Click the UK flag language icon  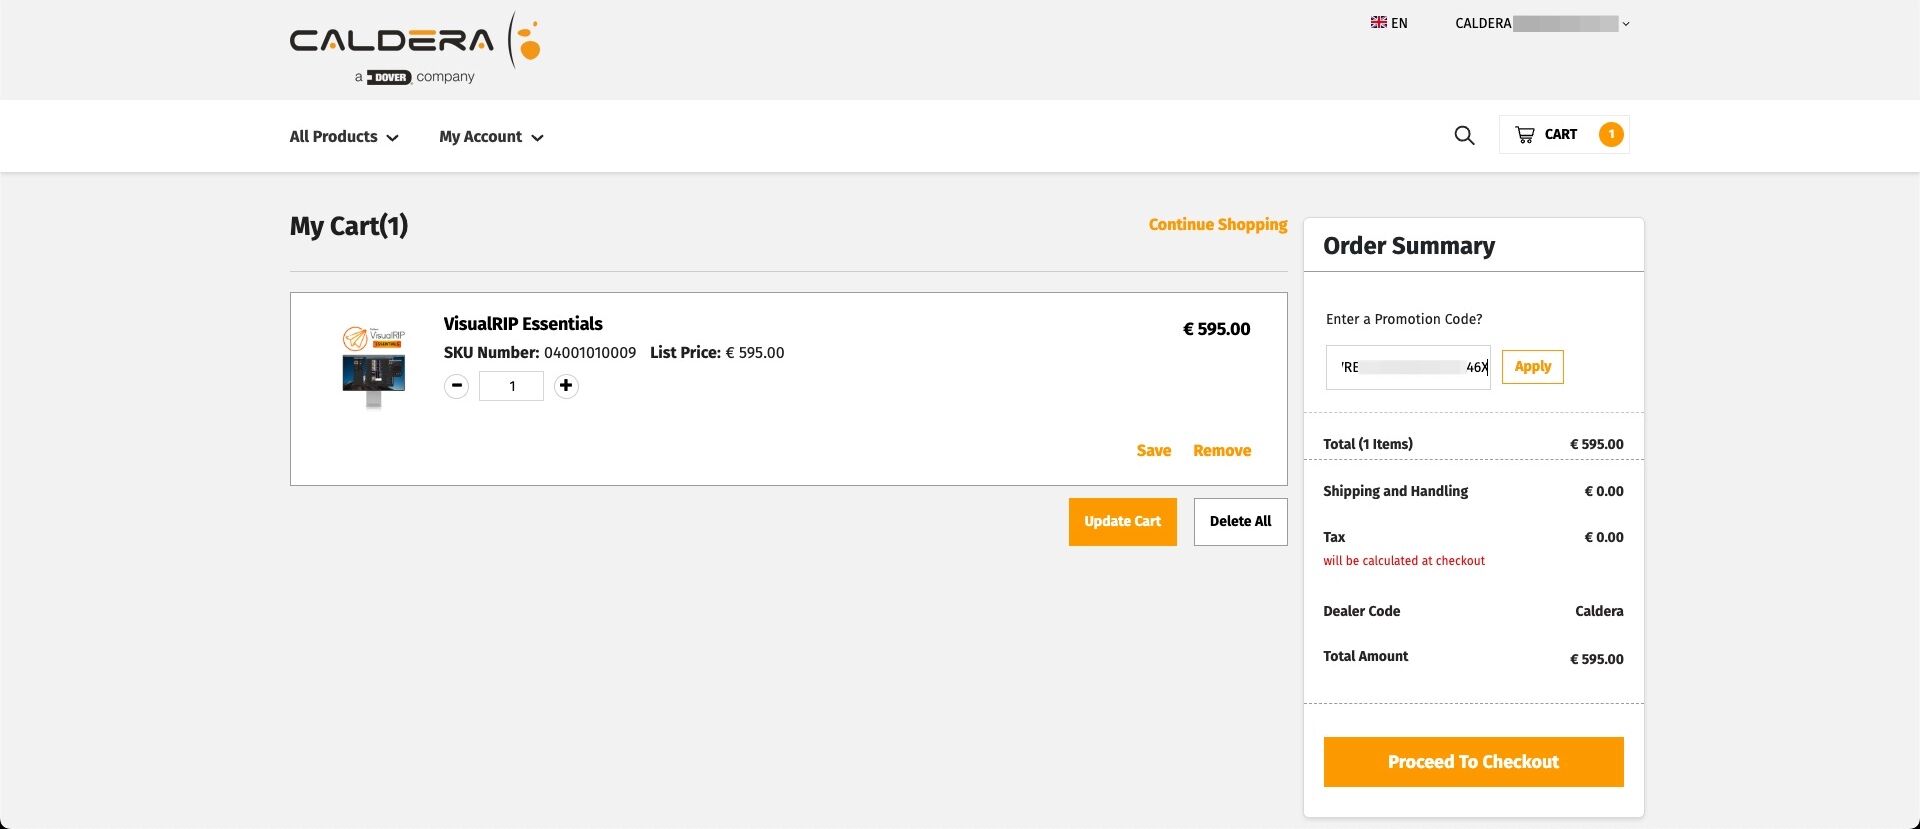pos(1378,23)
